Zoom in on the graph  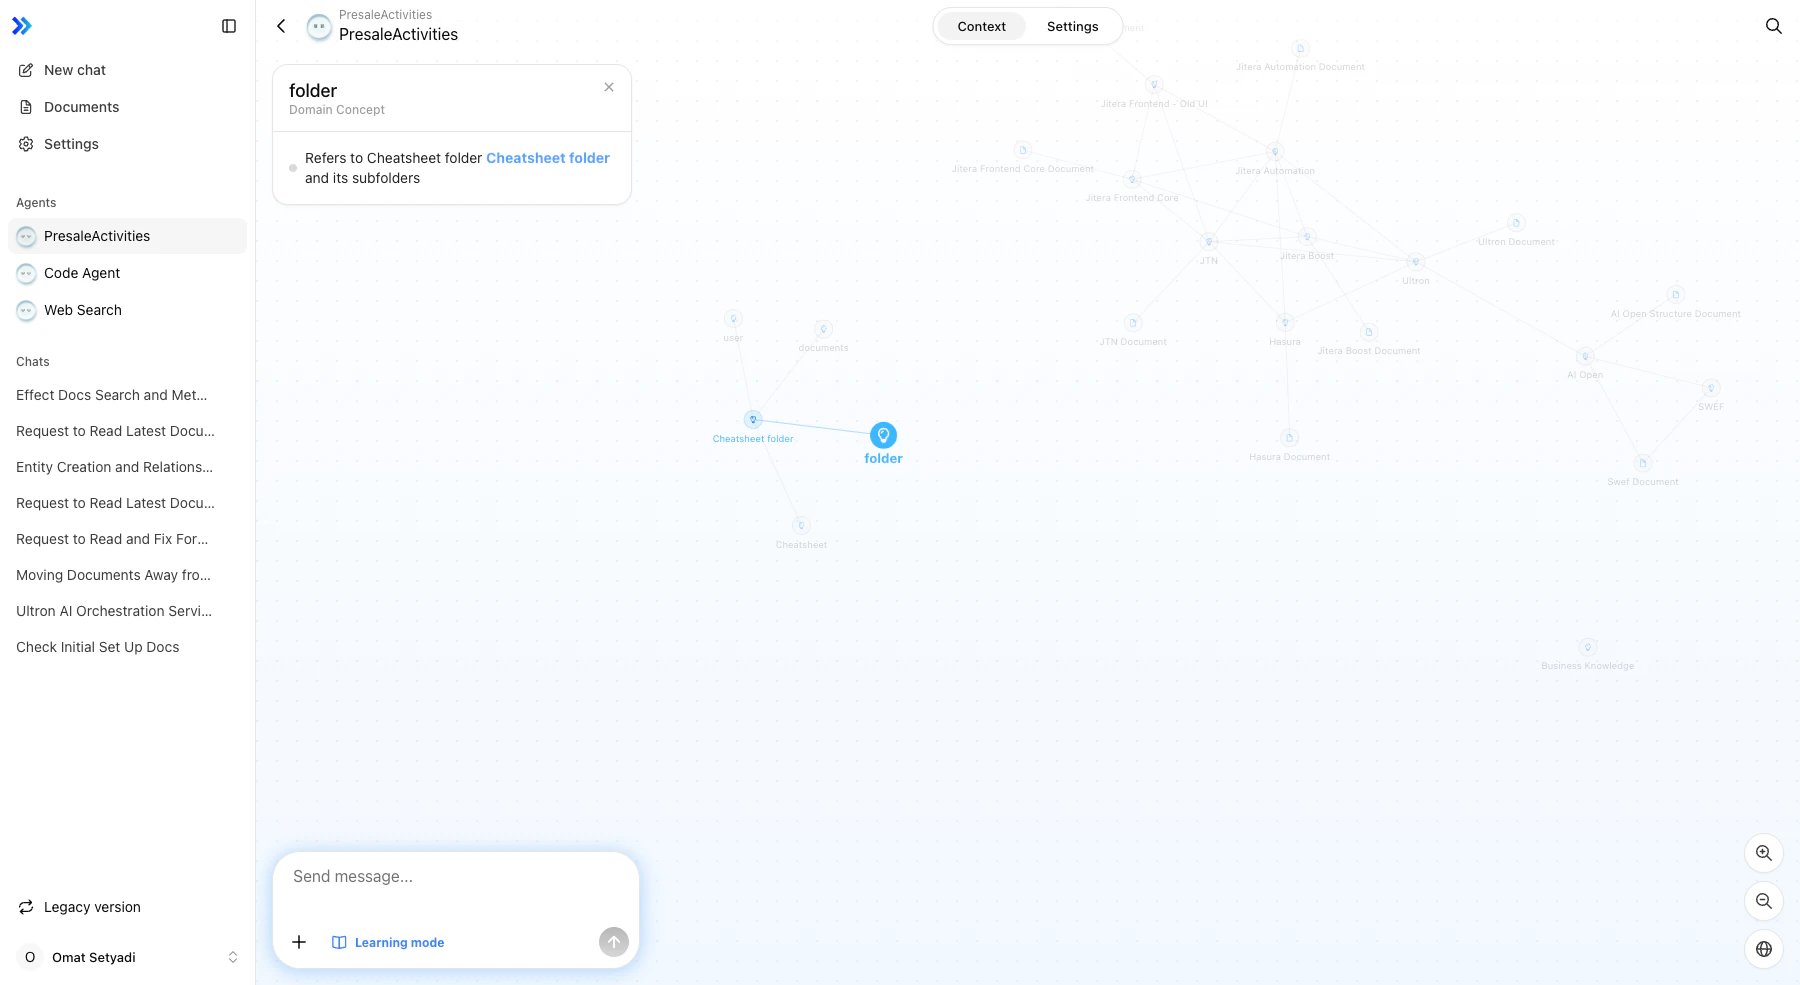[x=1764, y=853]
